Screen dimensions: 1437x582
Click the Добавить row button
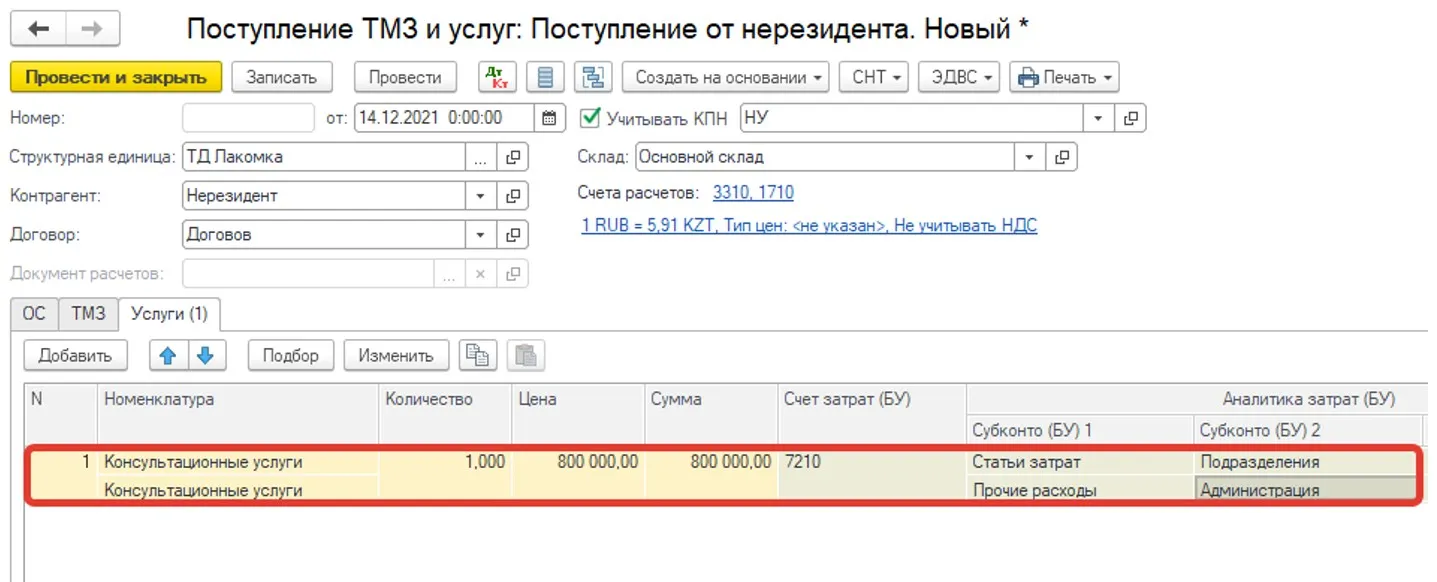(x=76, y=355)
